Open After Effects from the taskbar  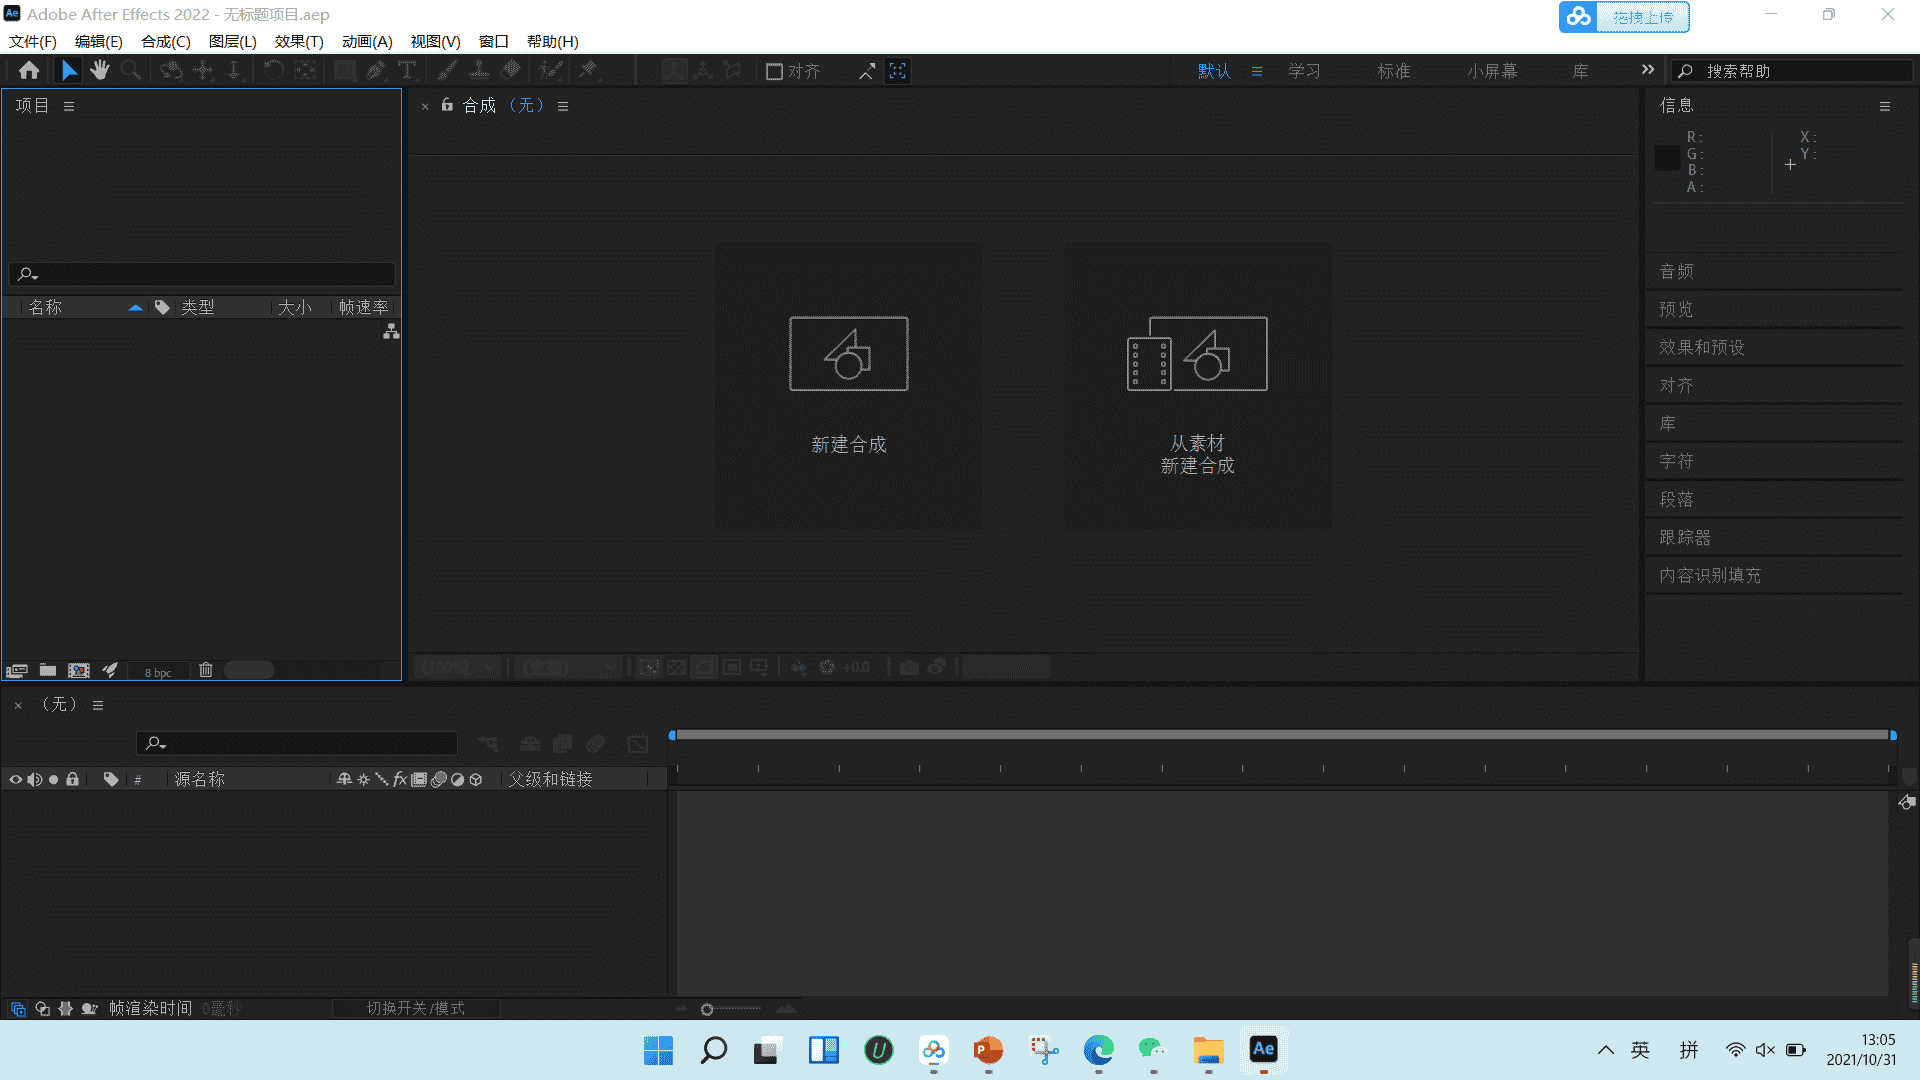coord(1263,1049)
